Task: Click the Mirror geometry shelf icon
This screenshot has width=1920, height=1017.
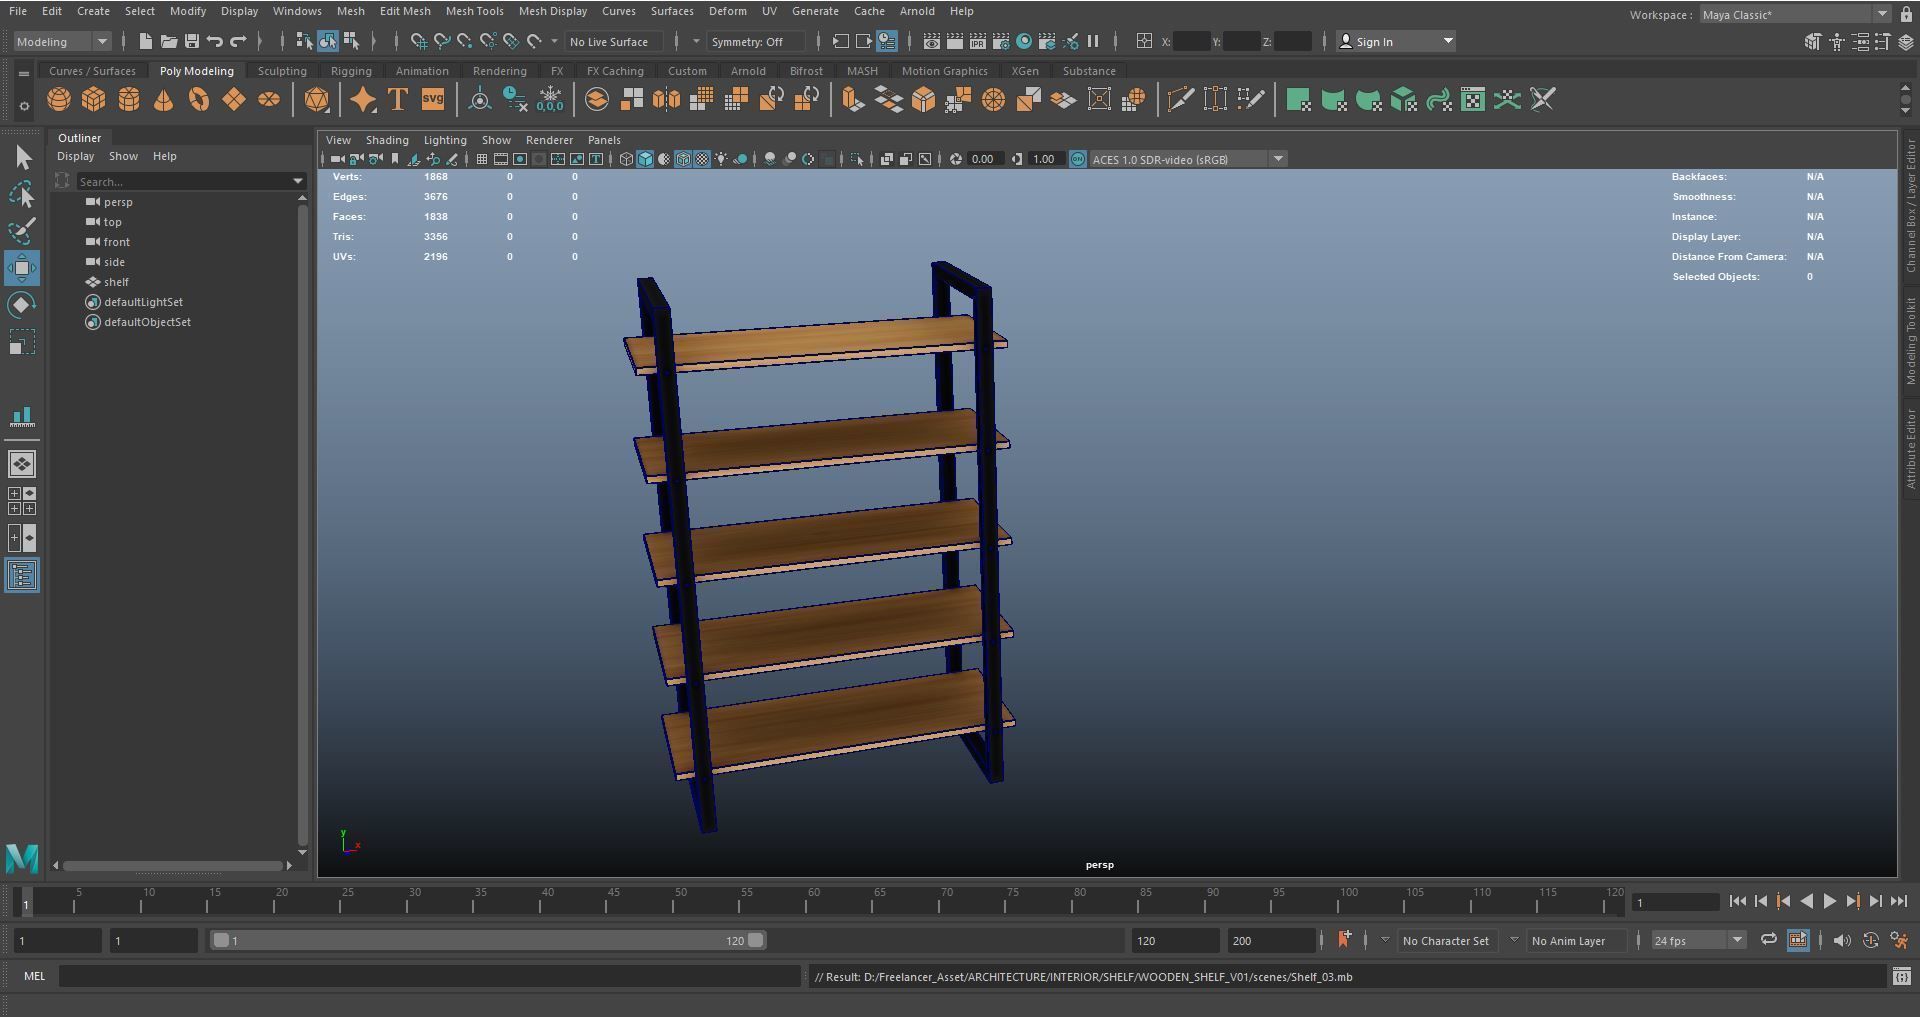Action: pos(666,99)
